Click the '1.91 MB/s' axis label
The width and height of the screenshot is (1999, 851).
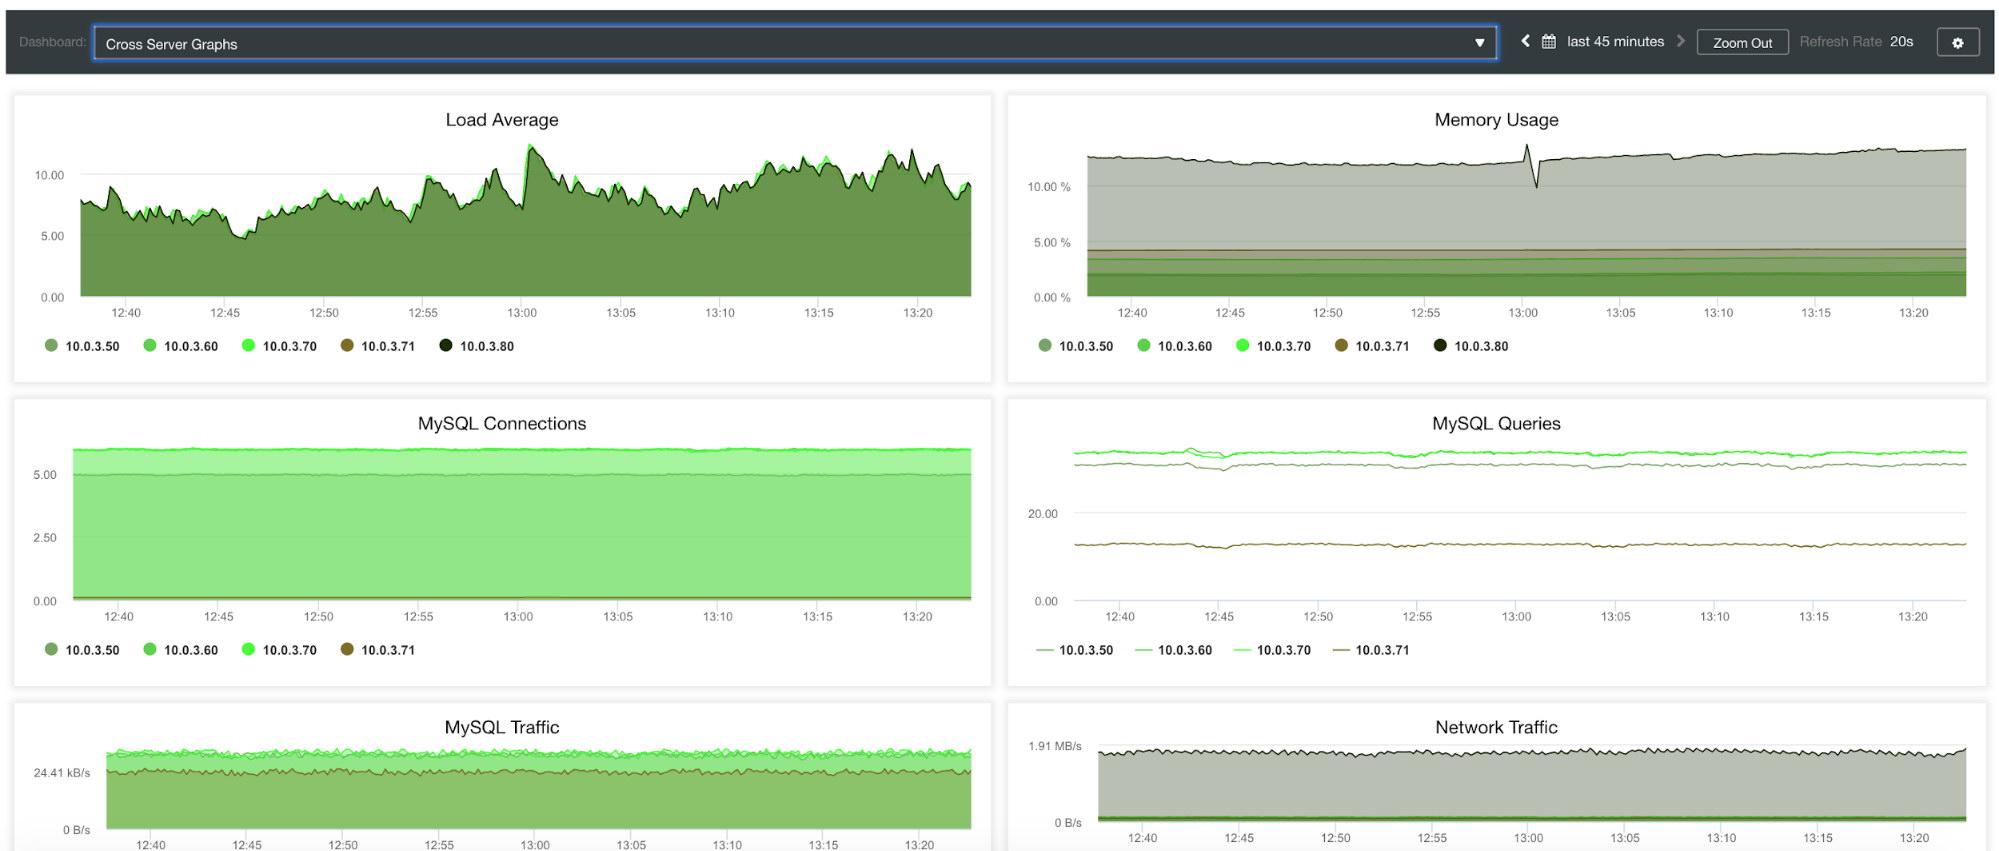click(x=1055, y=746)
